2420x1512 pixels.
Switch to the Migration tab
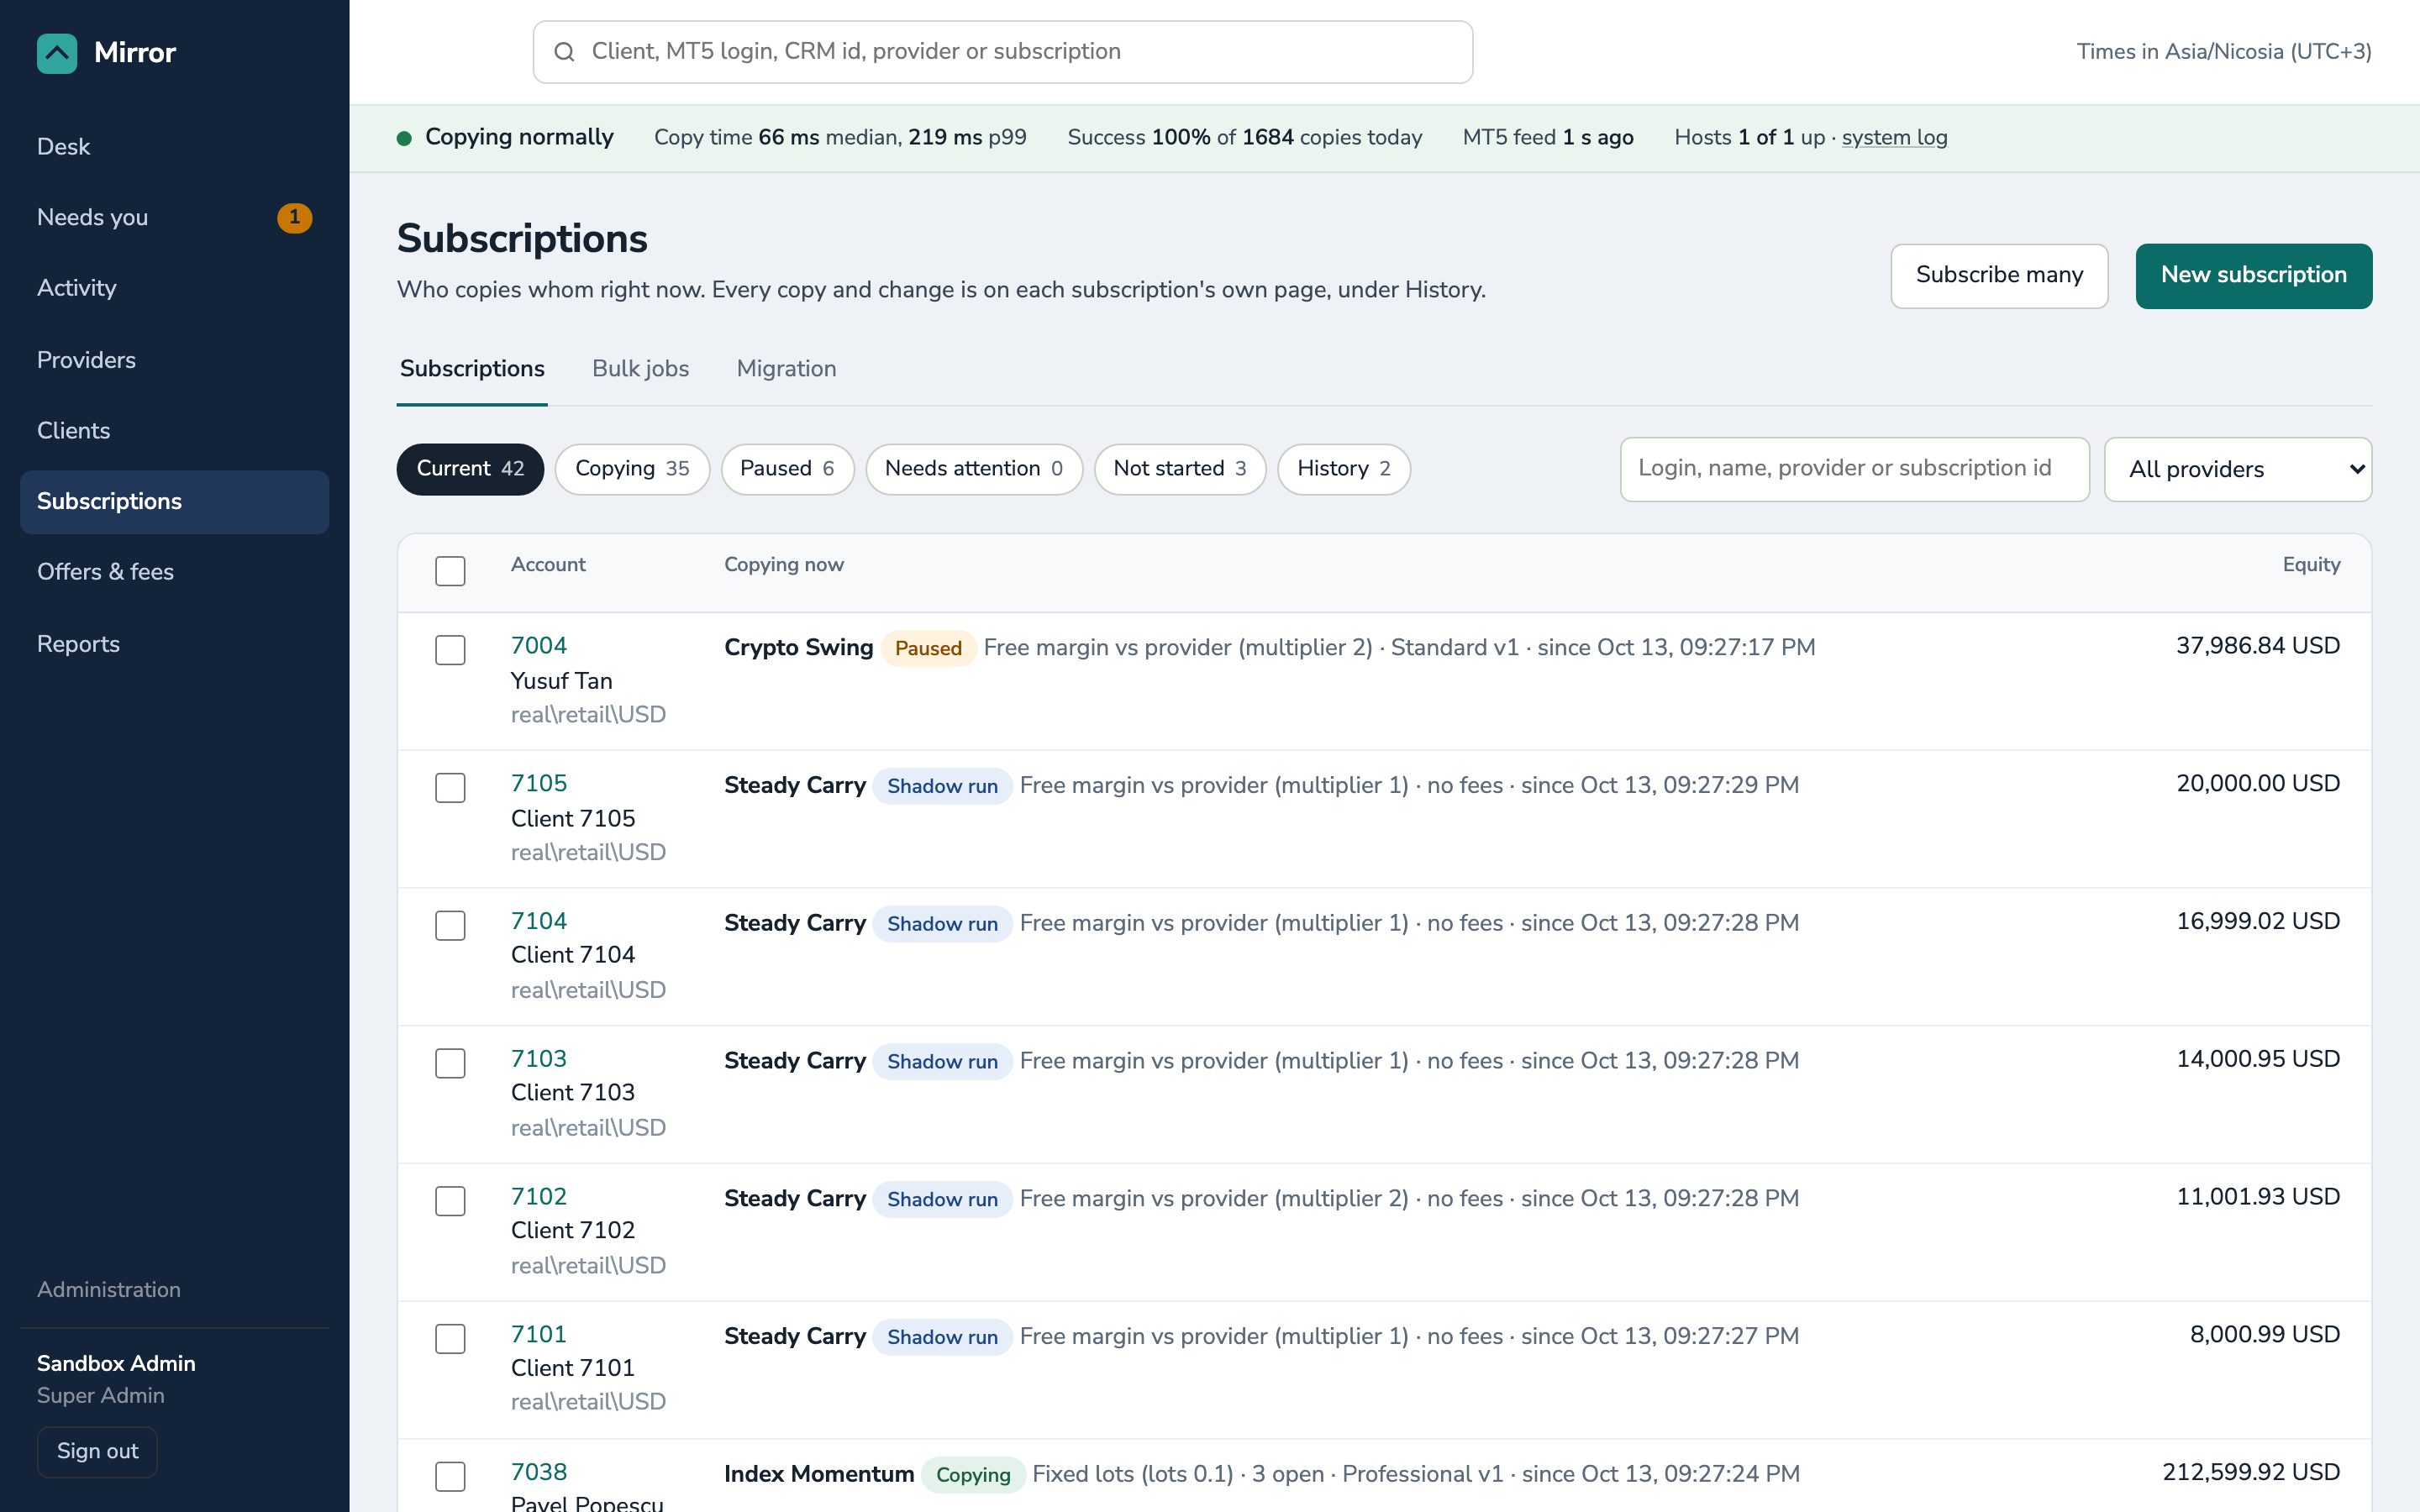[x=786, y=369]
